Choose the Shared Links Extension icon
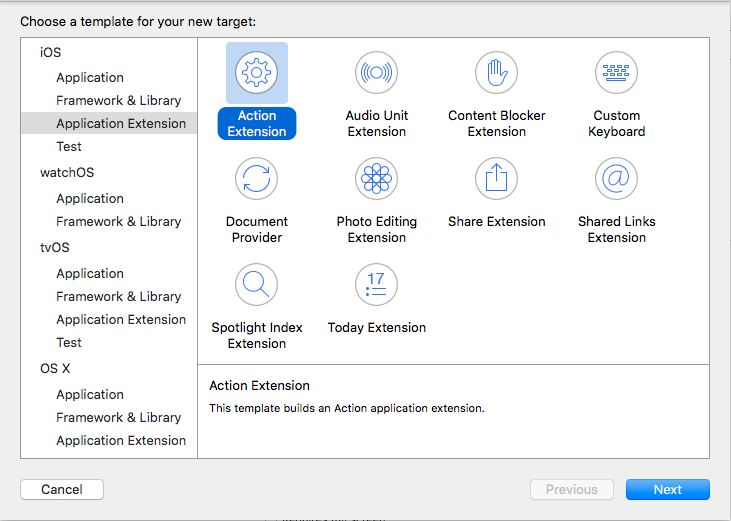731x521 pixels. click(617, 179)
